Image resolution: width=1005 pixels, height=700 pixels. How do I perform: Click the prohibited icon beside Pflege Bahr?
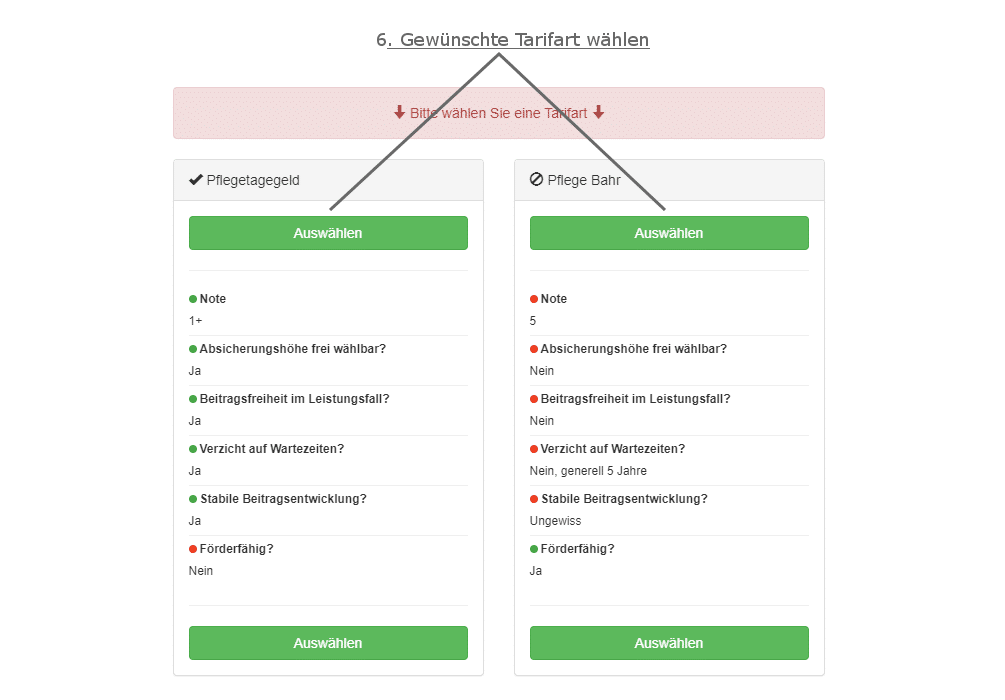536,179
